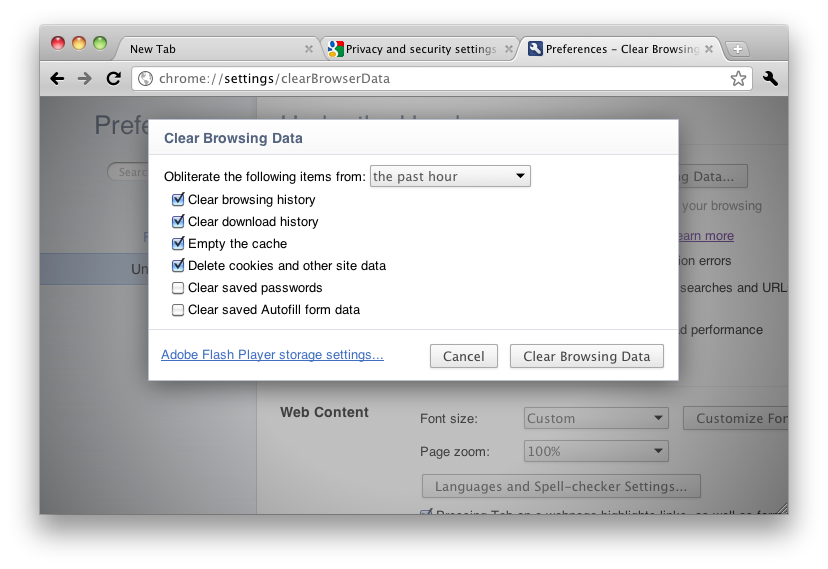Reload the page with refresh icon
The width and height of the screenshot is (828, 569).
[113, 79]
